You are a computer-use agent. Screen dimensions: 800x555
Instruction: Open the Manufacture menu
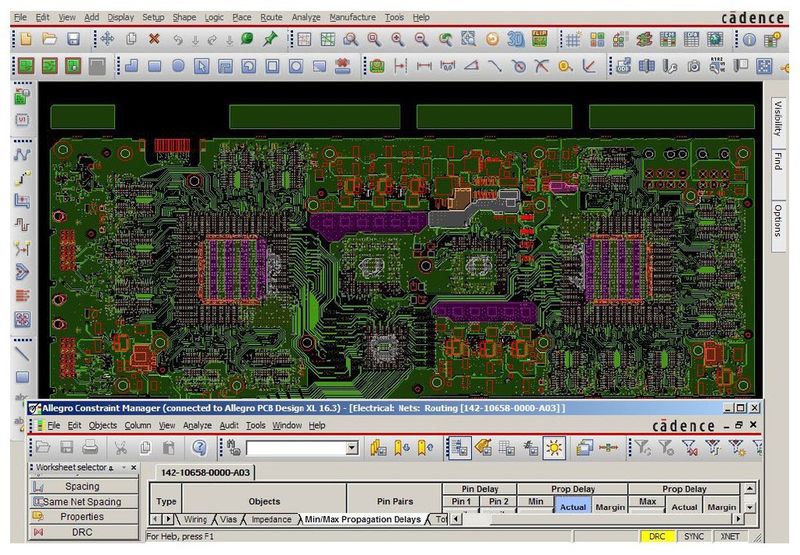point(352,17)
